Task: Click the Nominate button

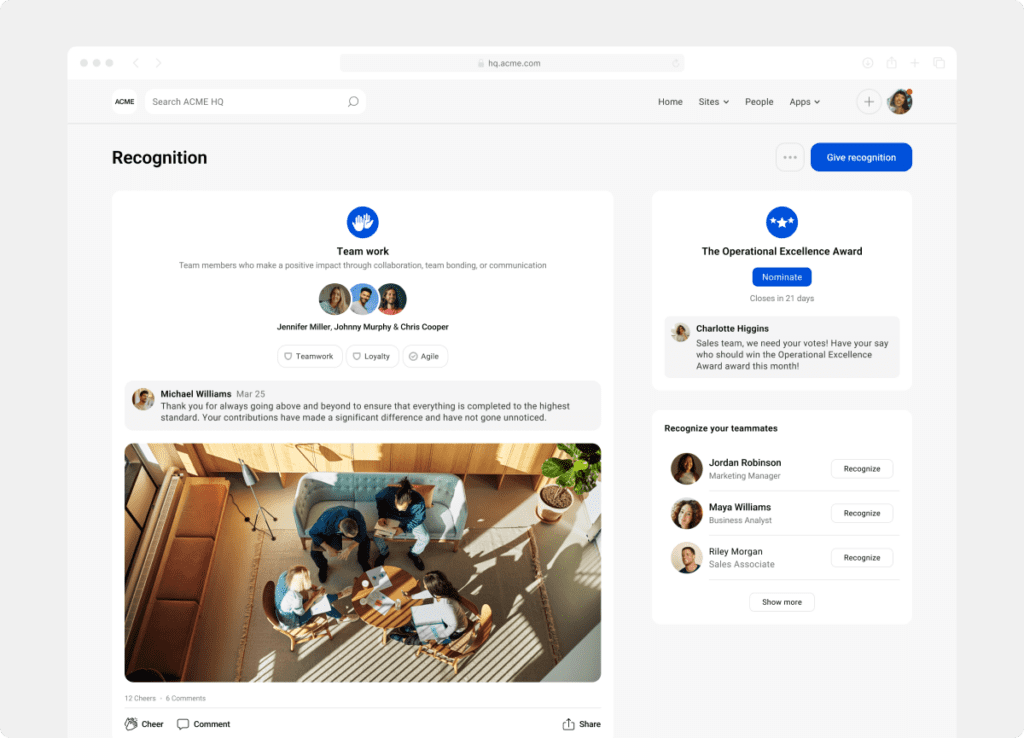Action: point(782,277)
